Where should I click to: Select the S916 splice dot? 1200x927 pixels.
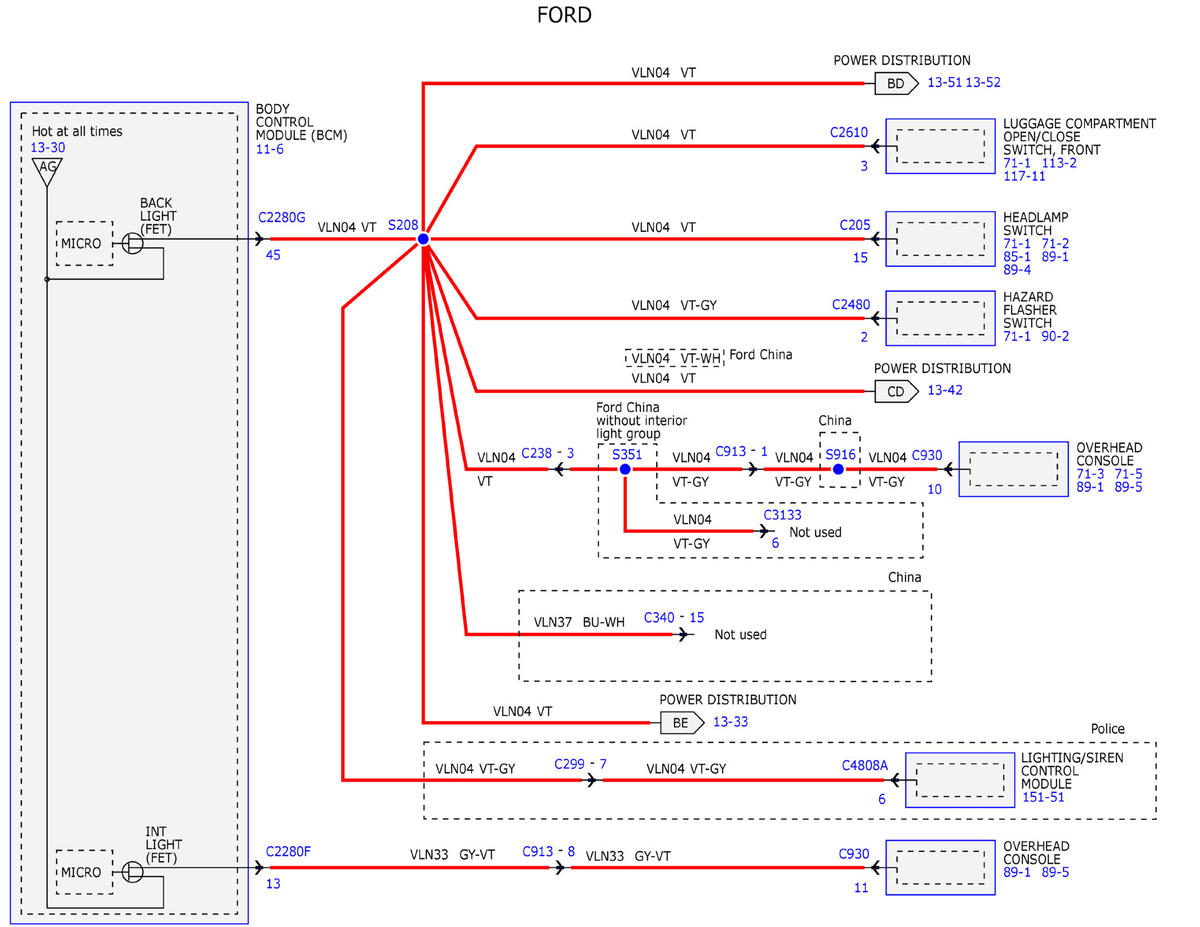[838, 469]
